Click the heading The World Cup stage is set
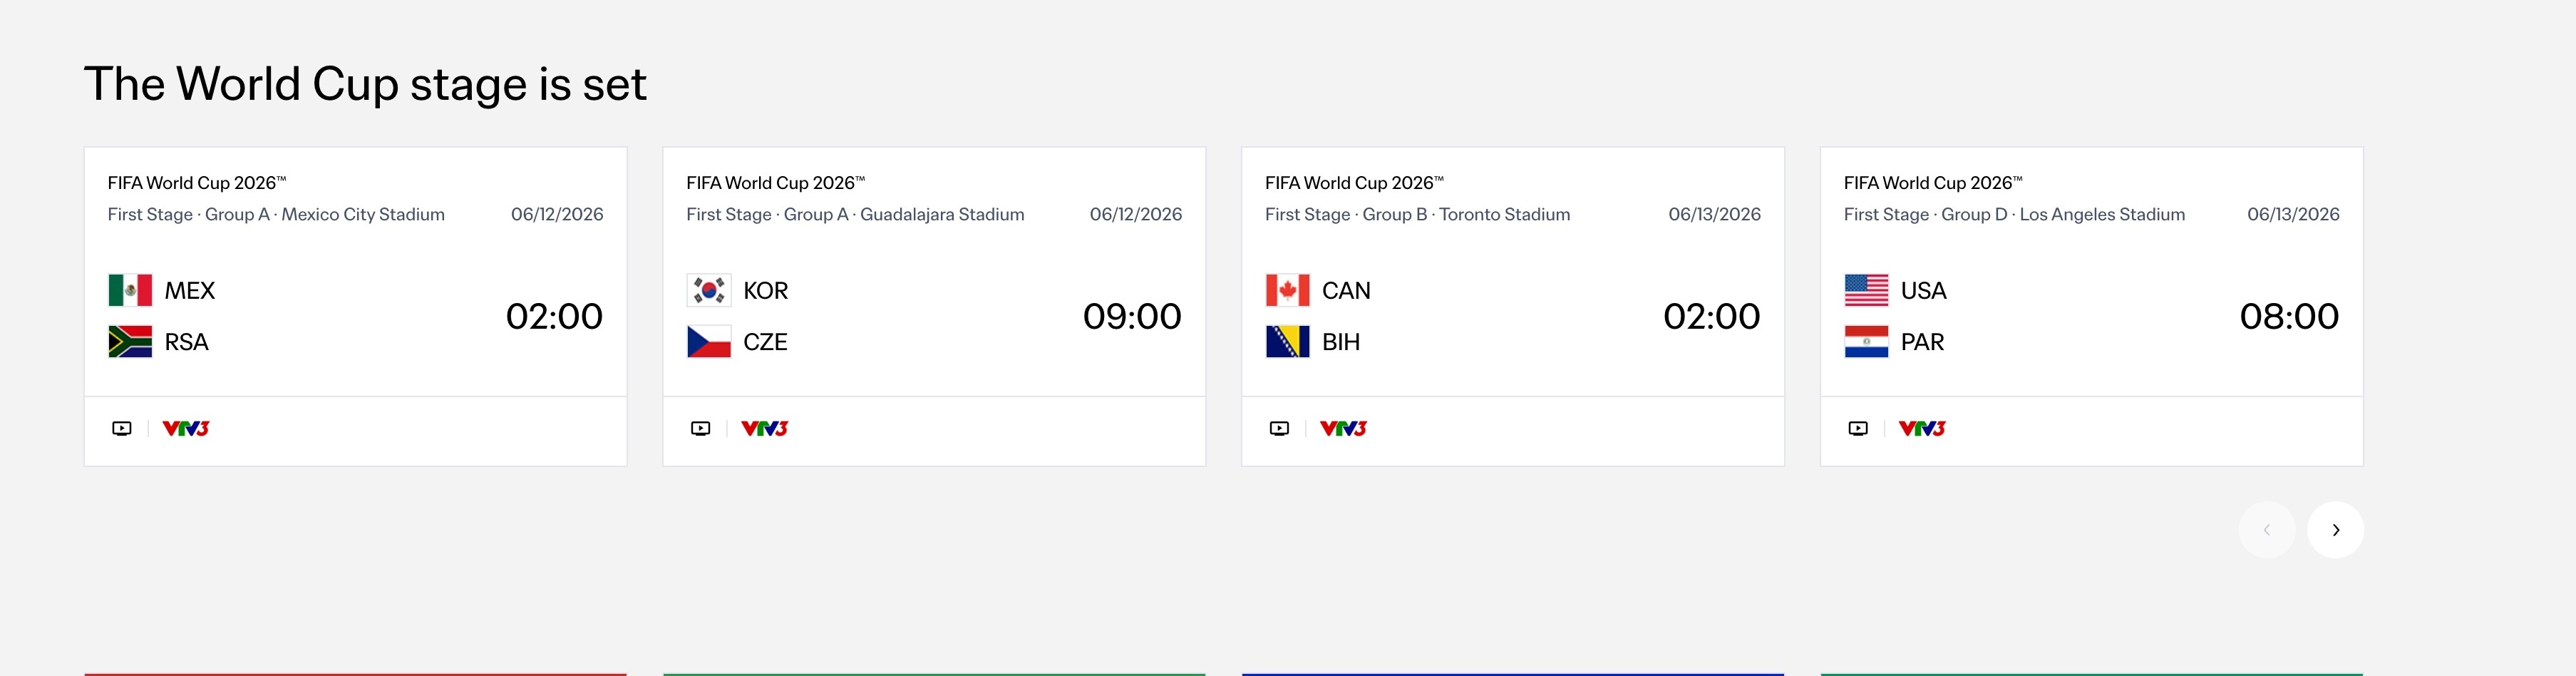Viewport: 2576px width, 676px height. [366, 85]
